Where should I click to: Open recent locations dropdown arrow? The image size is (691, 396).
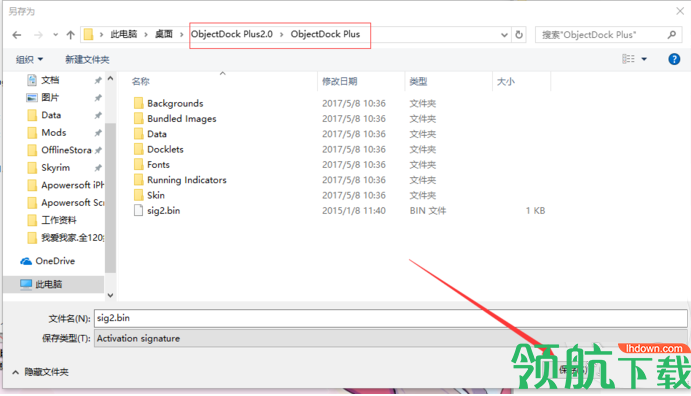(x=55, y=35)
